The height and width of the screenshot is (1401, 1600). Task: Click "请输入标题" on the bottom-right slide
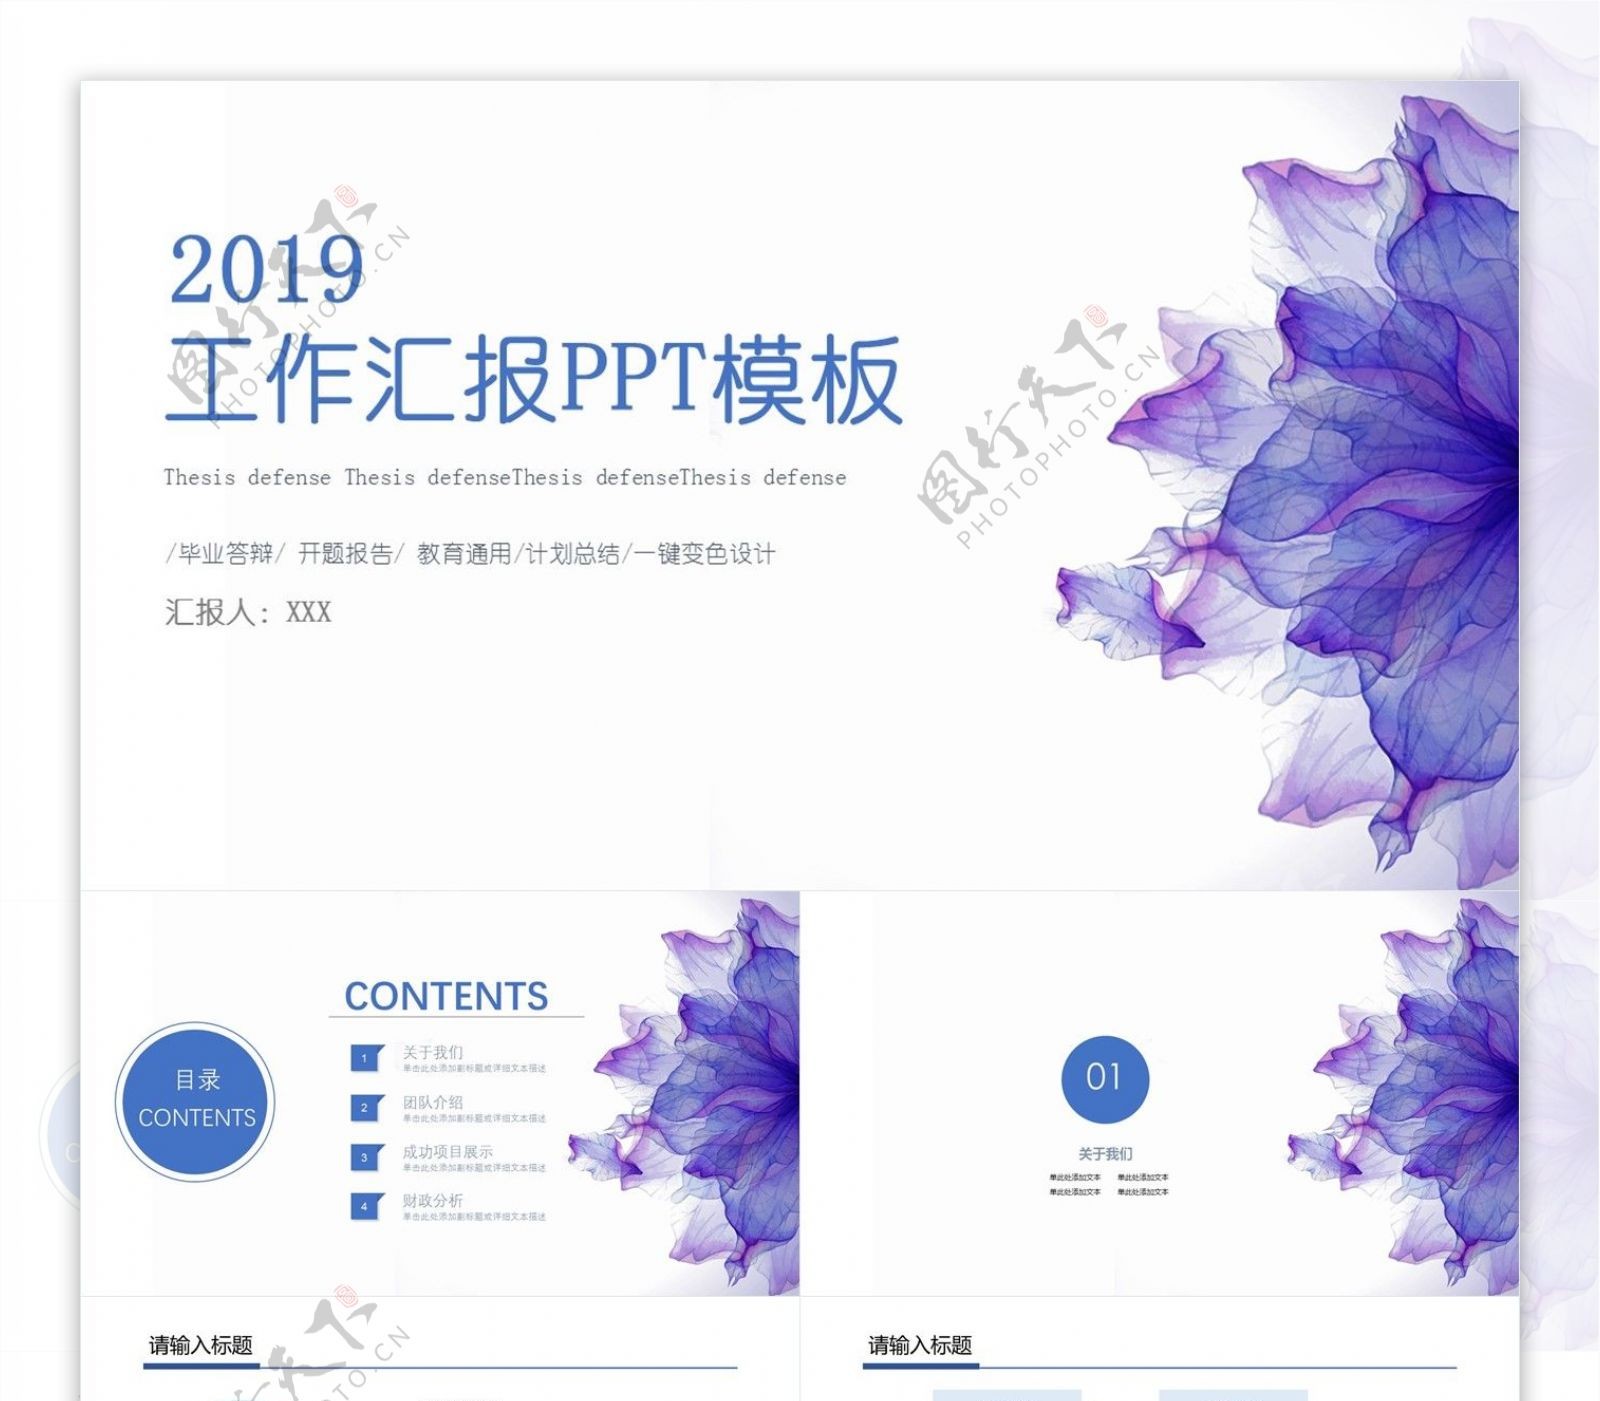click(x=920, y=1345)
